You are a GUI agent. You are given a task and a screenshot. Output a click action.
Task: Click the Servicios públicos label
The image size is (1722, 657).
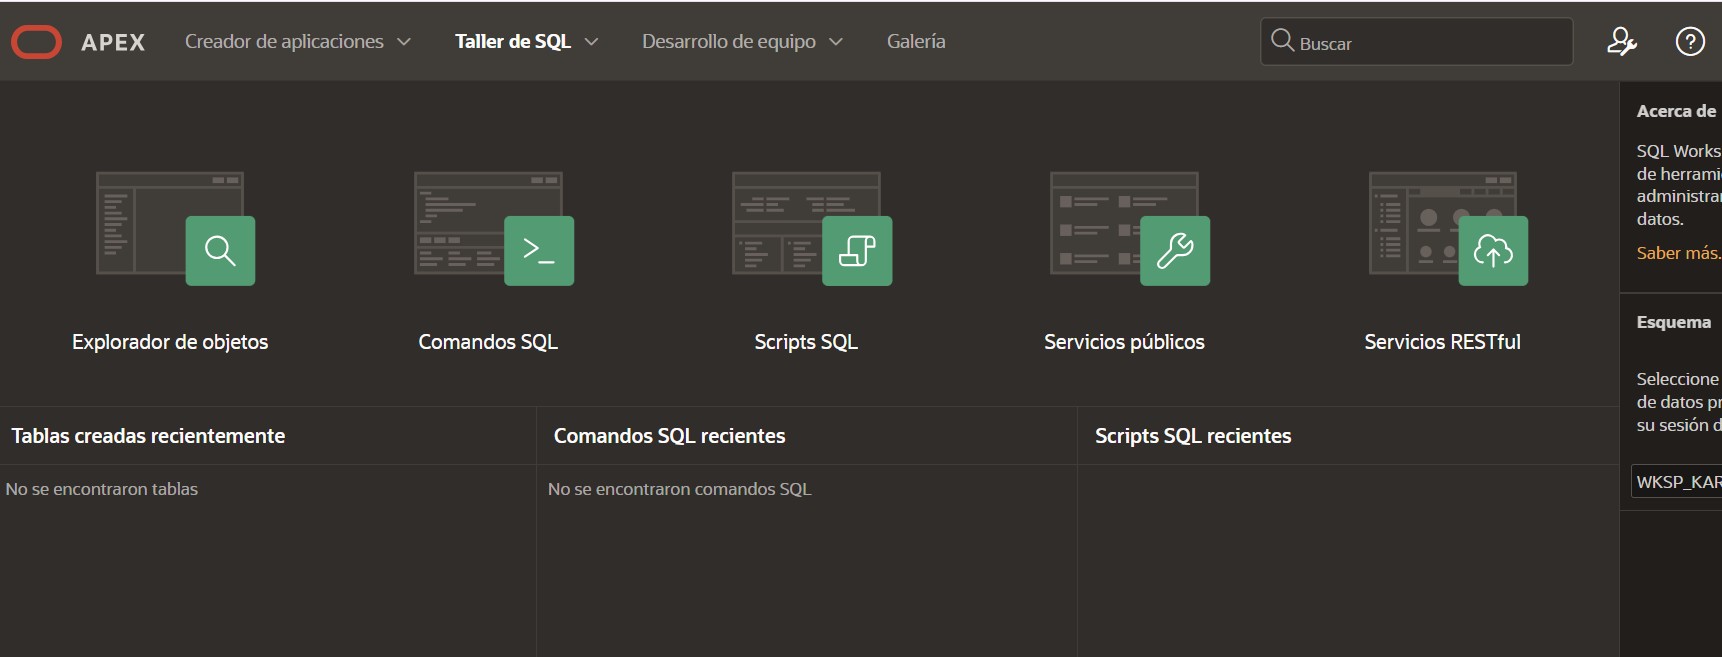coord(1124,342)
